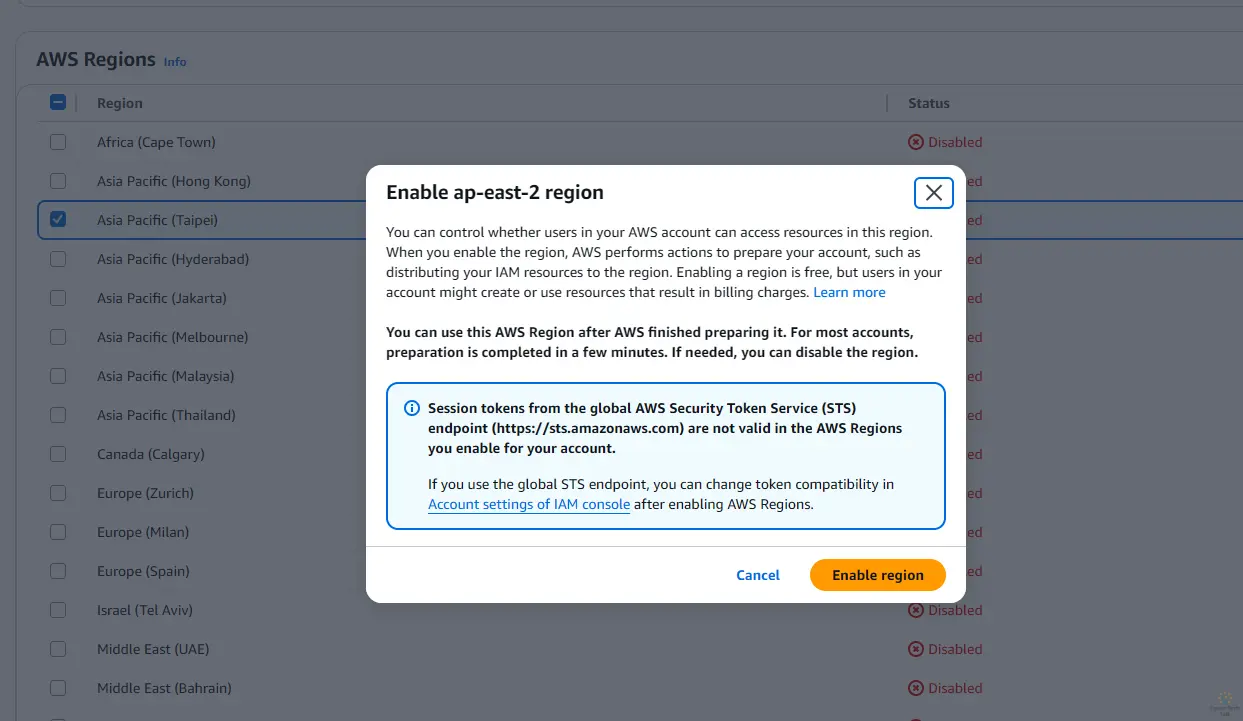1243x721 pixels.
Task: Check the Europe (Spain) checkbox
Action: tap(58, 571)
